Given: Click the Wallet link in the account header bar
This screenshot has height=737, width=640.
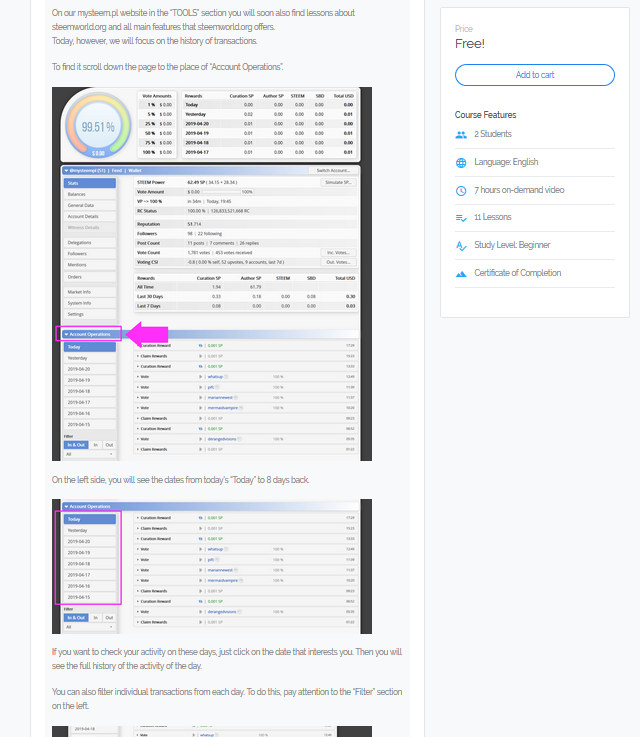Looking at the screenshot, I should 135,171.
